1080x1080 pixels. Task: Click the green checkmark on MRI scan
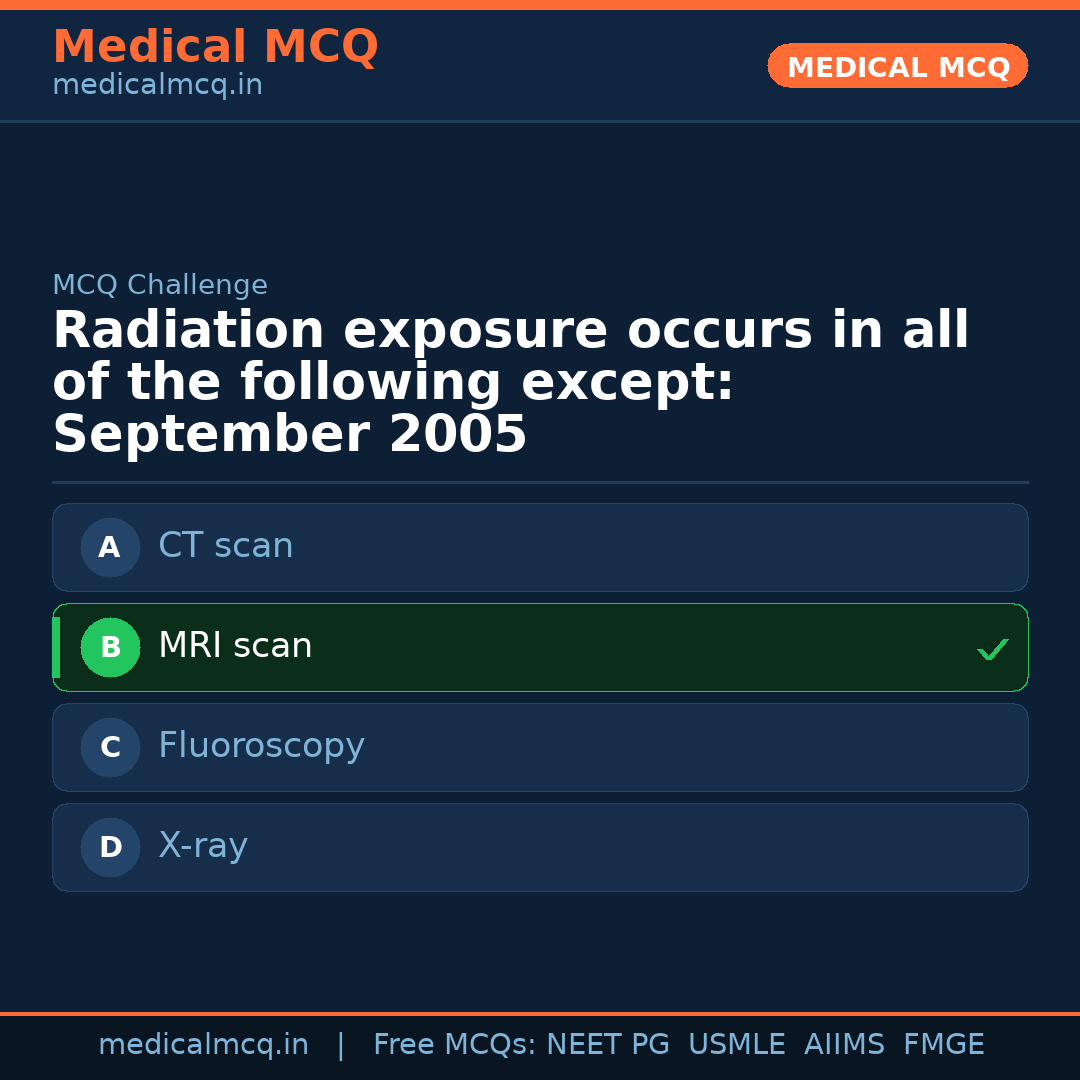993,649
